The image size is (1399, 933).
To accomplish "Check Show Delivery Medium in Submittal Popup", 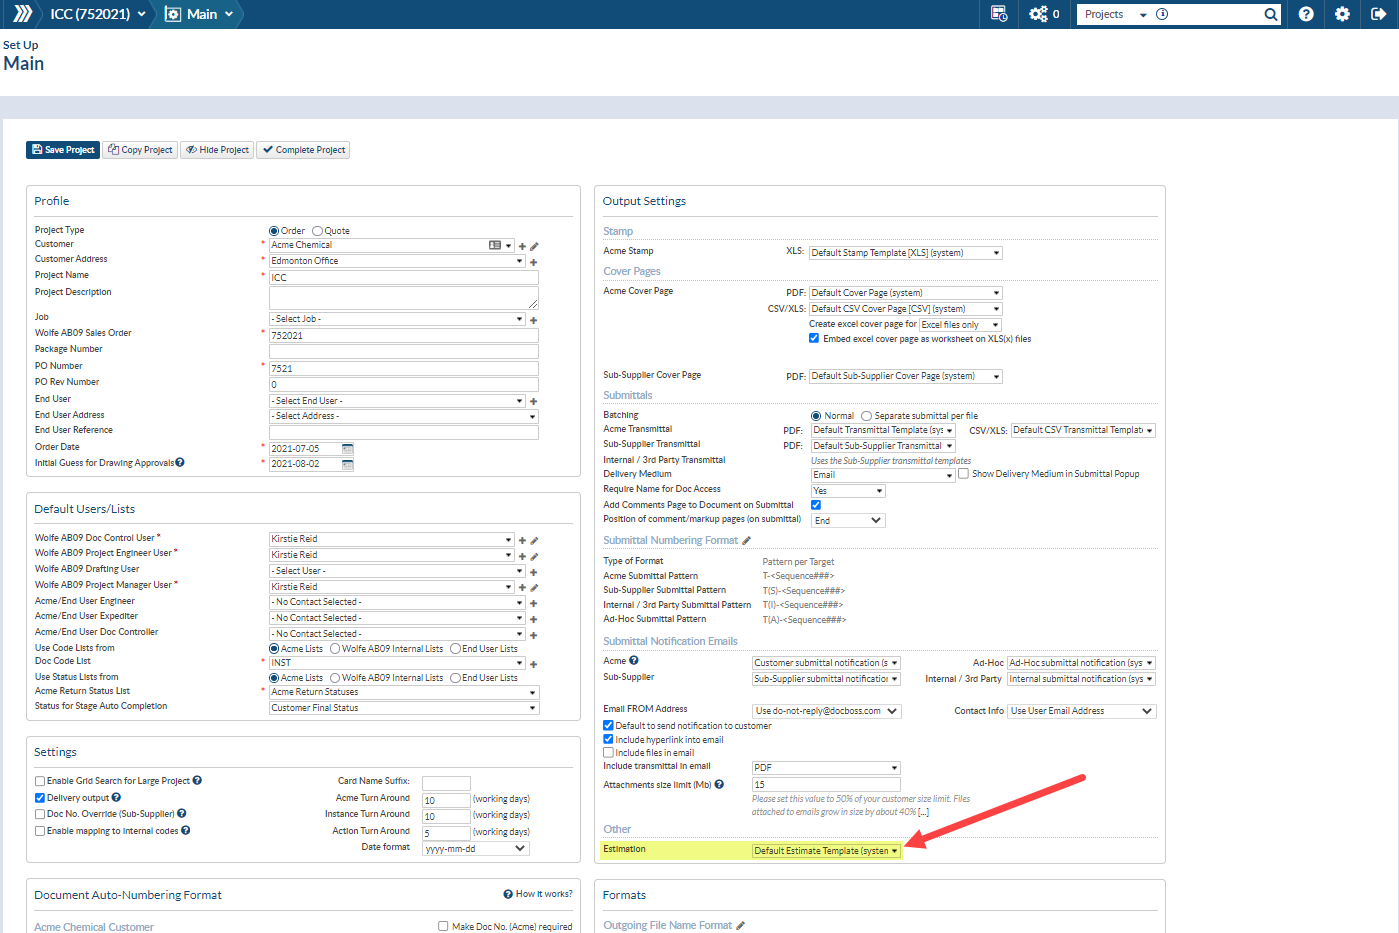I will pos(963,473).
